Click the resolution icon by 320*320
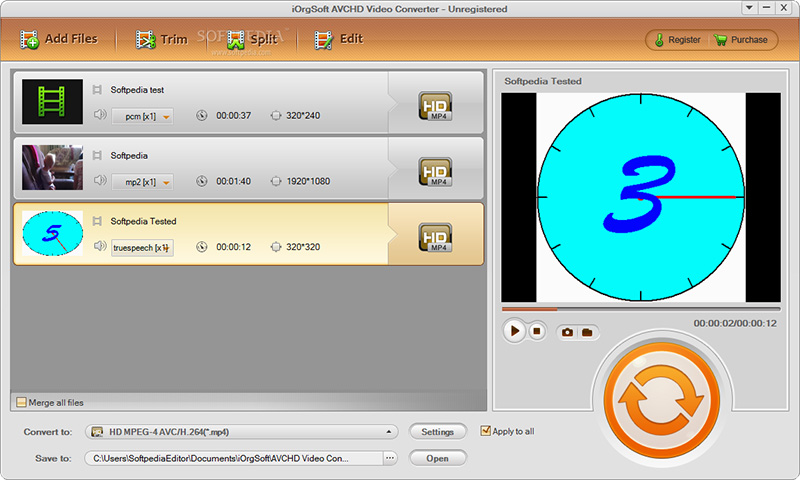The width and height of the screenshot is (800, 480). point(276,247)
